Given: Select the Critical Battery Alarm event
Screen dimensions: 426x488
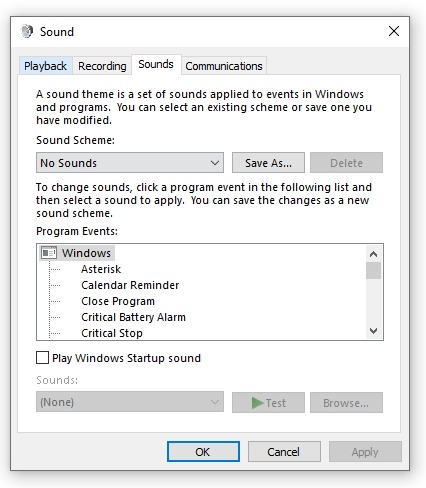Looking at the screenshot, I should (x=133, y=317).
